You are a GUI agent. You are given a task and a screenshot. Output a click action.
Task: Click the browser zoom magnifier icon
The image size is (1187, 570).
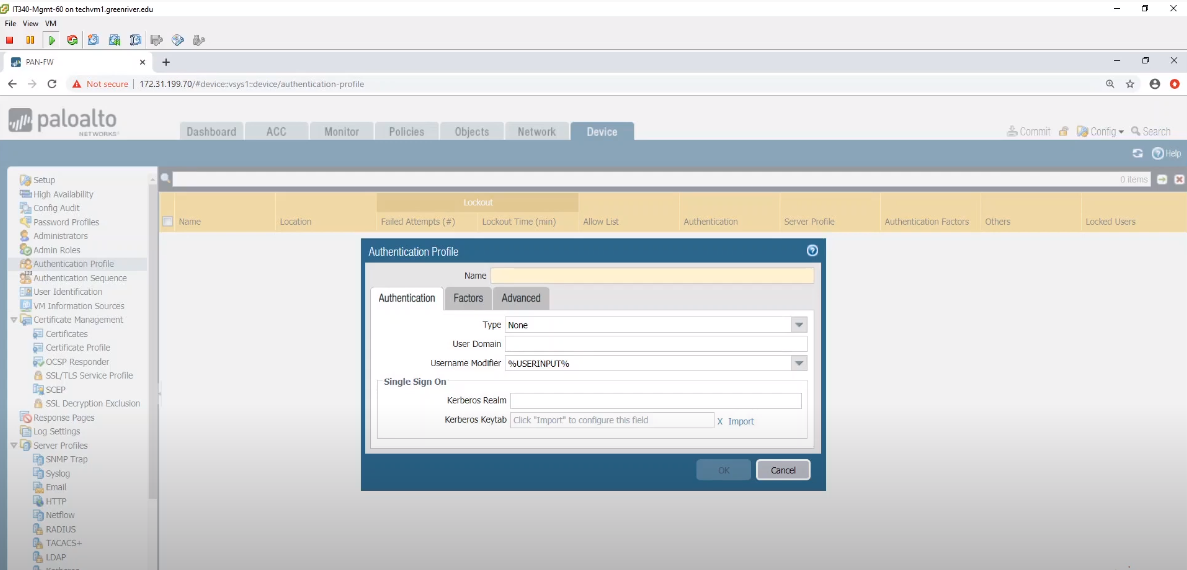[x=1110, y=84]
